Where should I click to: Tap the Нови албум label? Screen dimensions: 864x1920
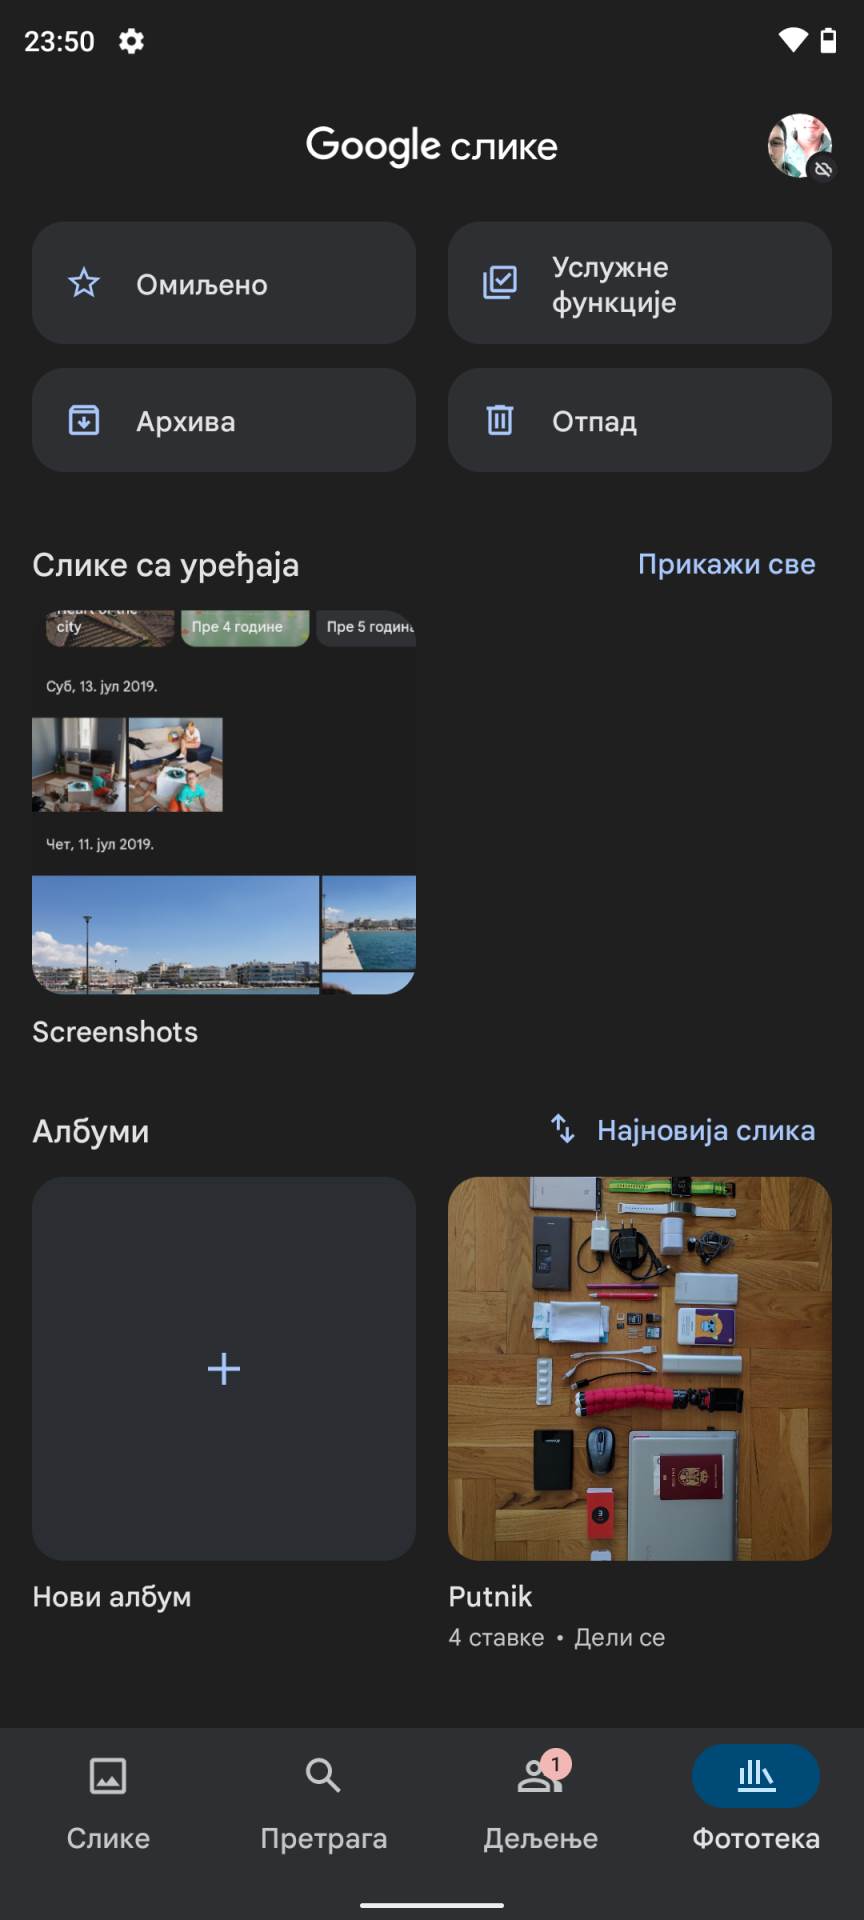pos(112,1596)
